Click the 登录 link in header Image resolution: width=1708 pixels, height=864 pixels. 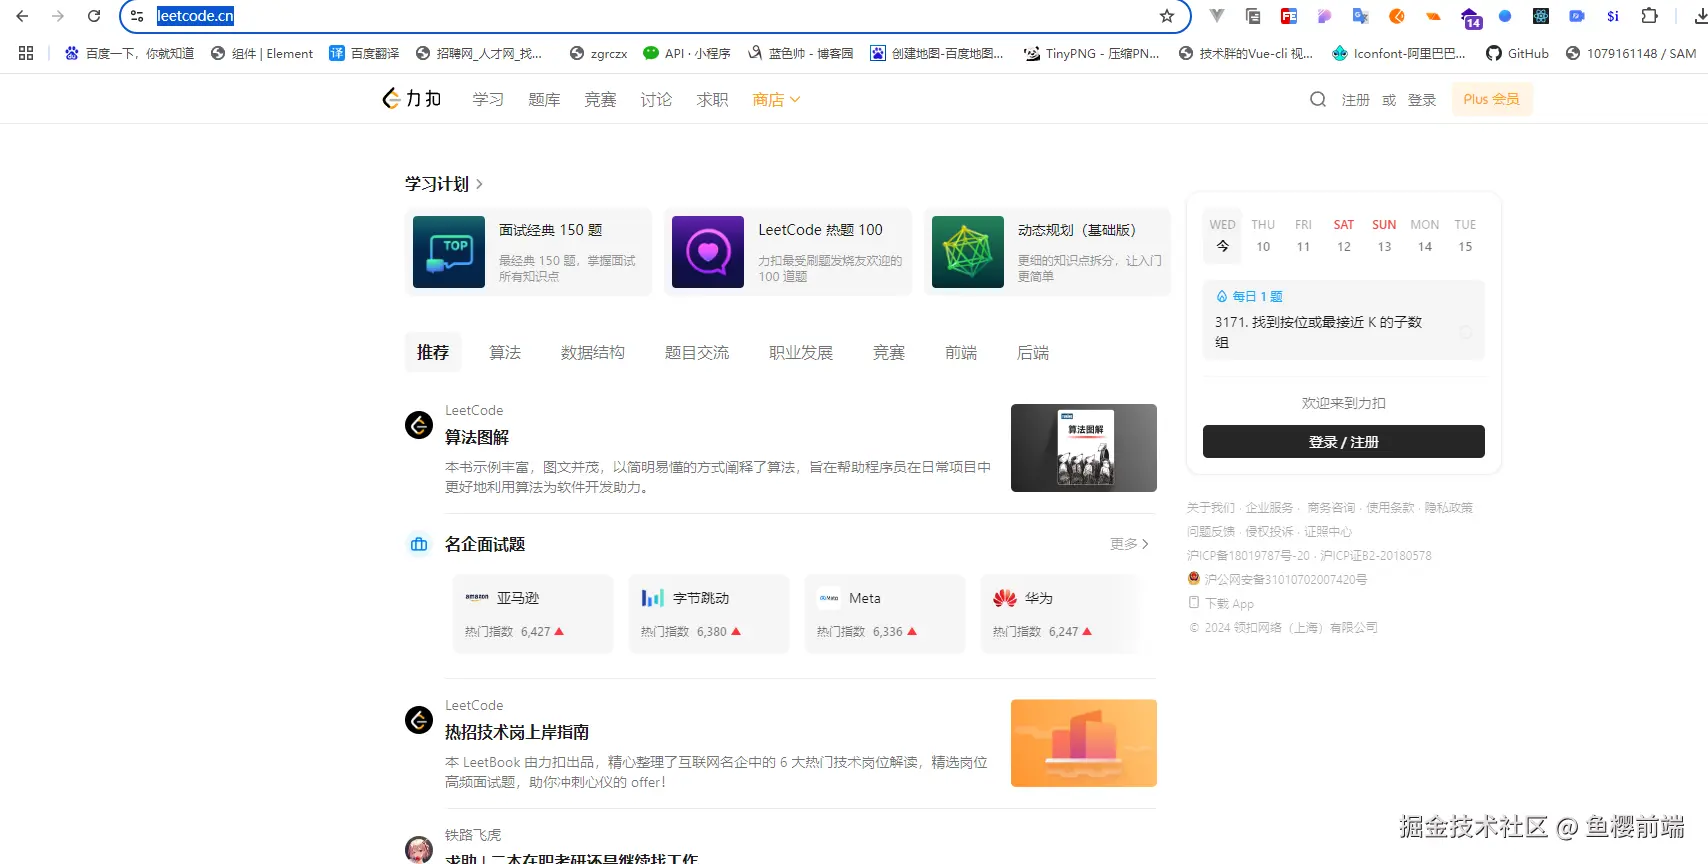click(1422, 100)
